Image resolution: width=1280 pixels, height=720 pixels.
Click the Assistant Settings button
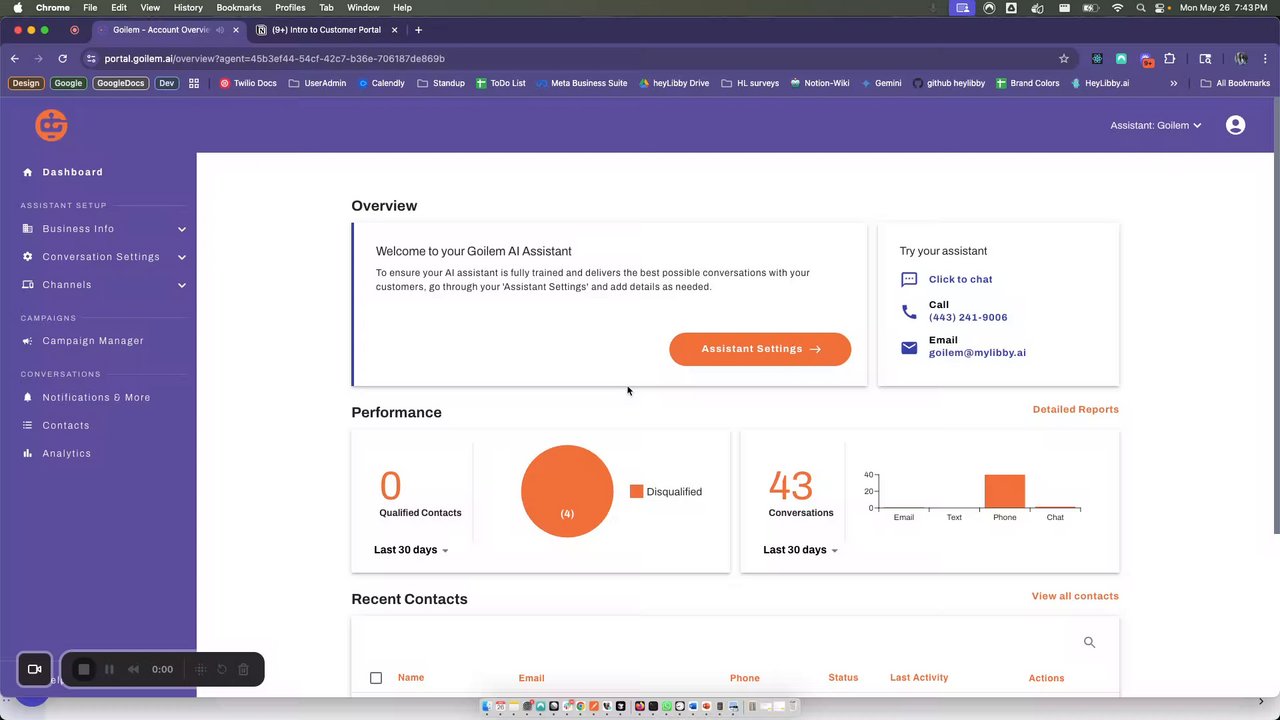pos(760,349)
